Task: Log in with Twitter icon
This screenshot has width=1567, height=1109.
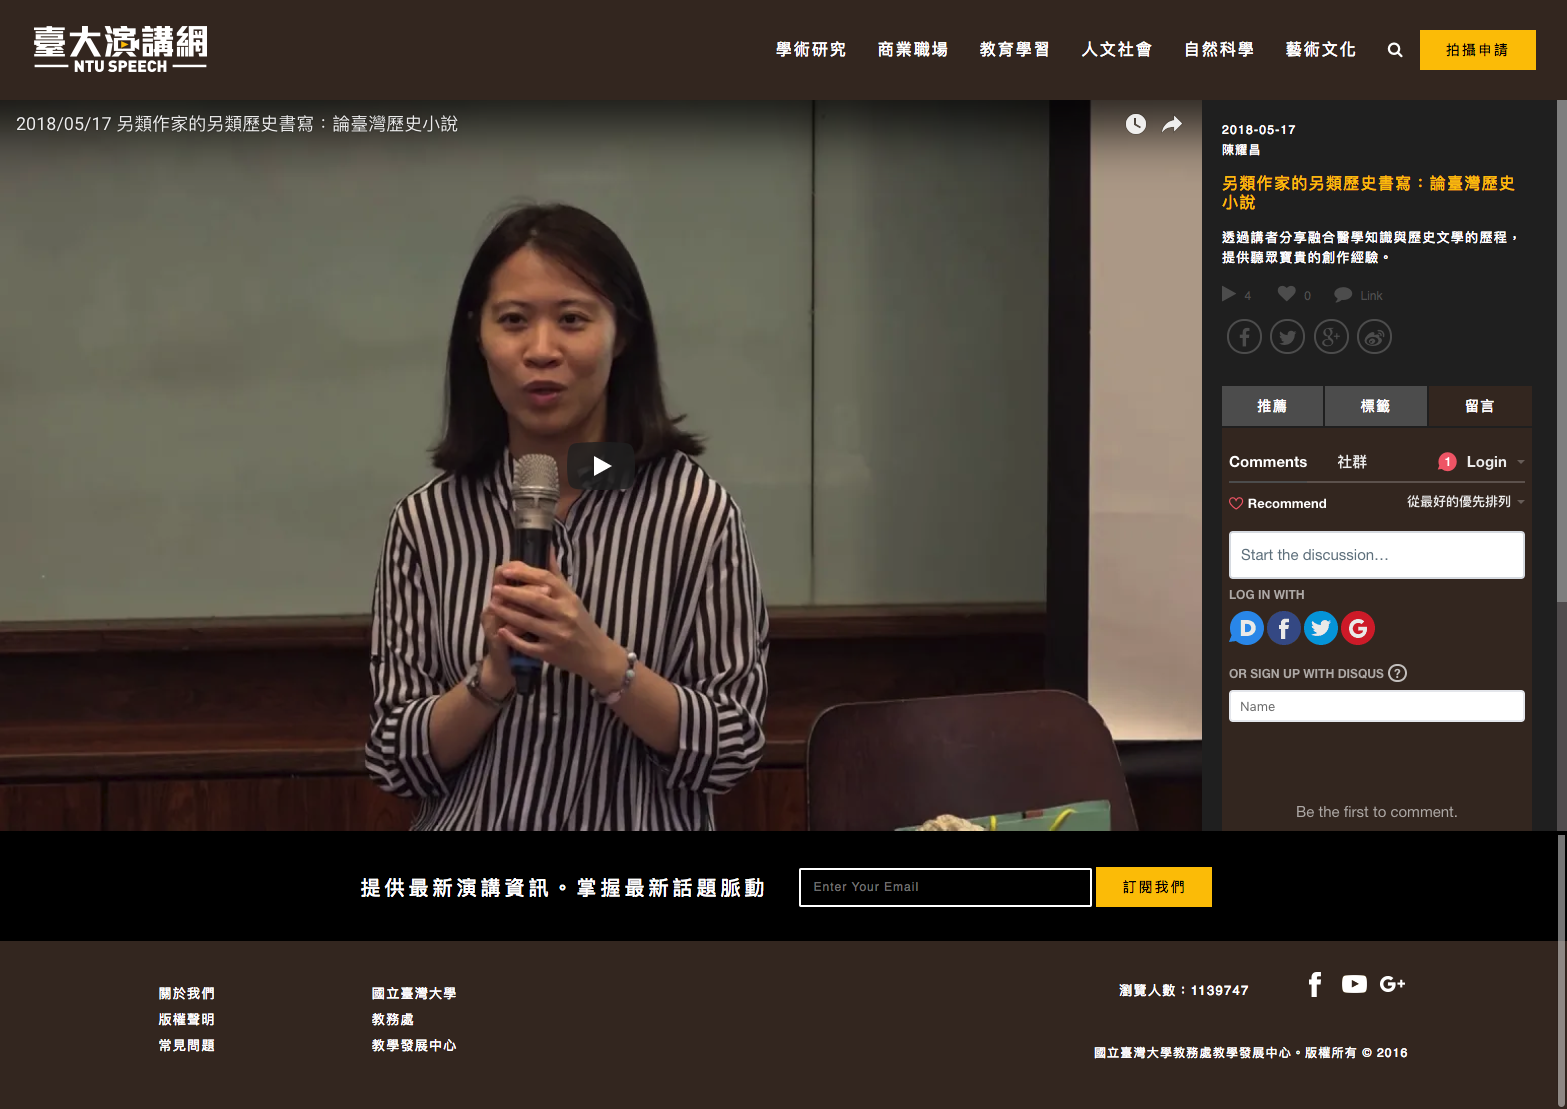Action: pyautogui.click(x=1321, y=628)
